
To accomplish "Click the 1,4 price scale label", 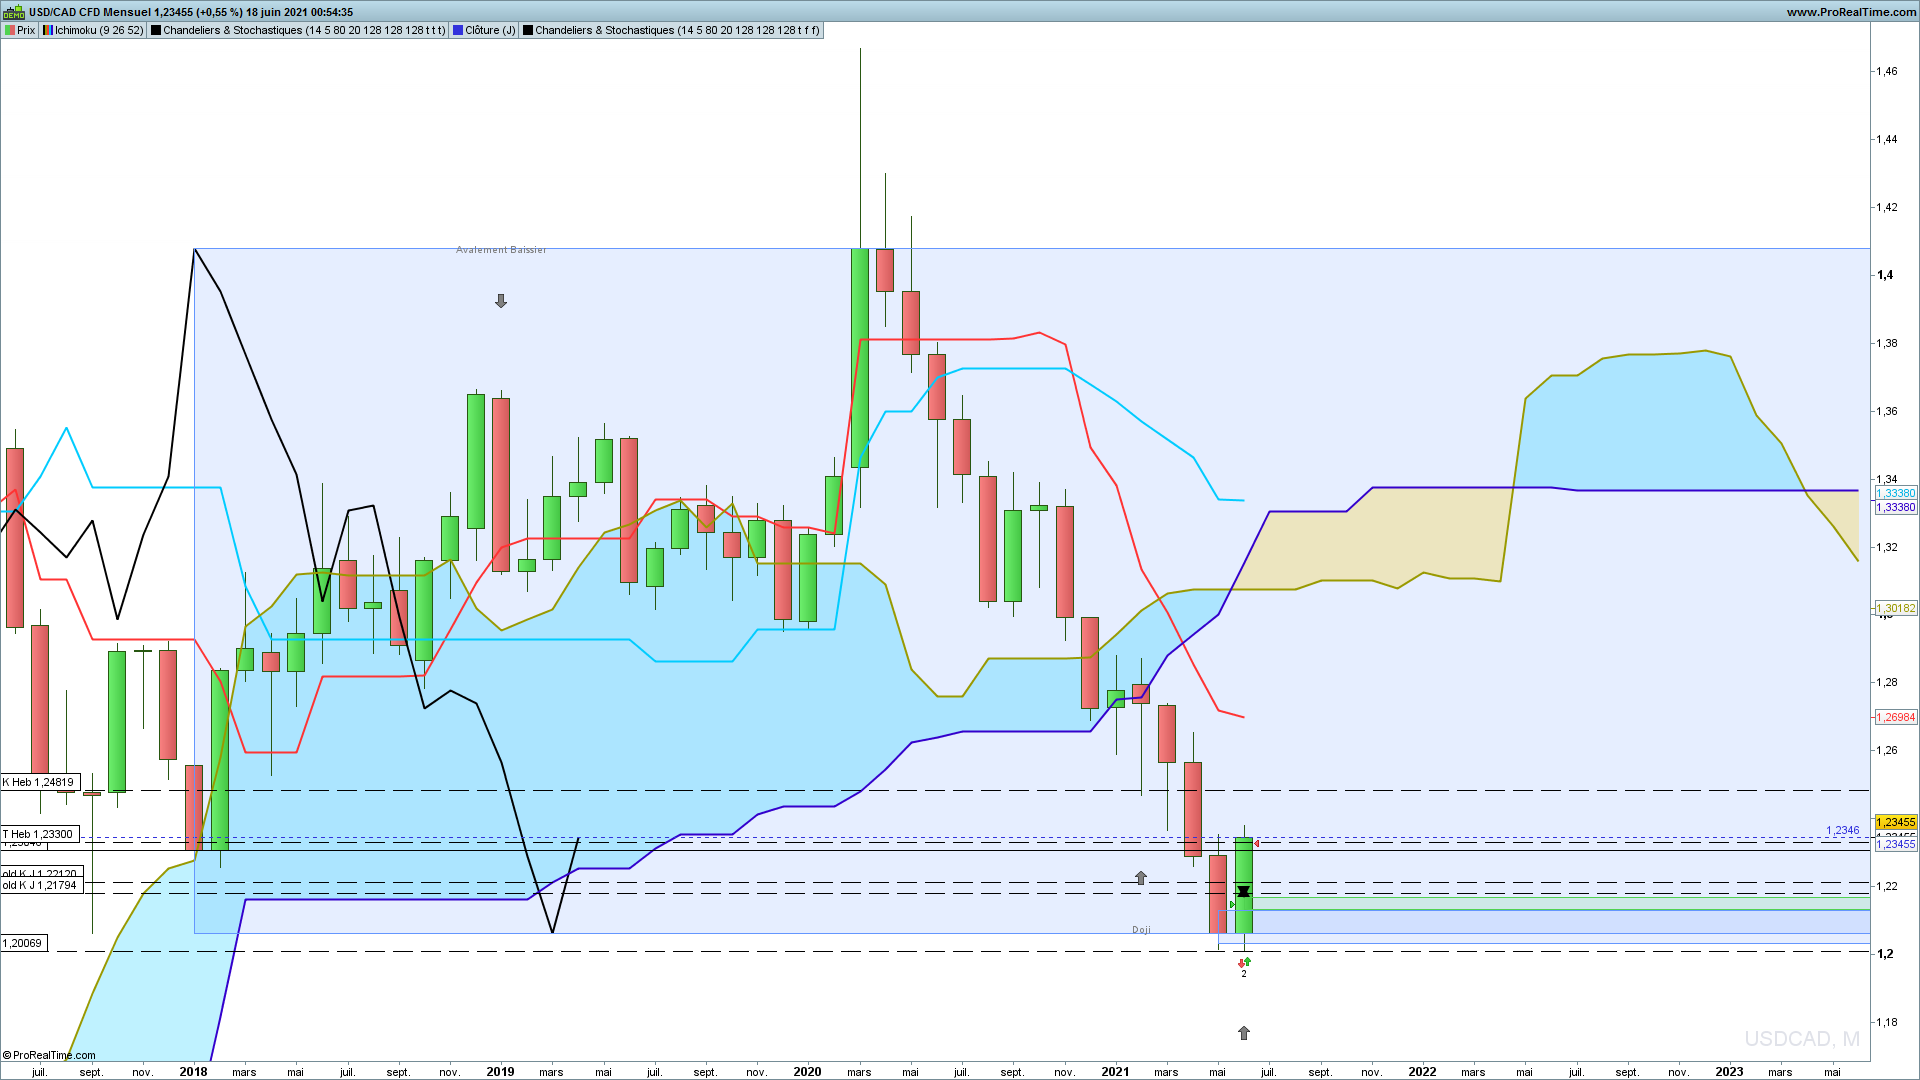I will 1885,275.
